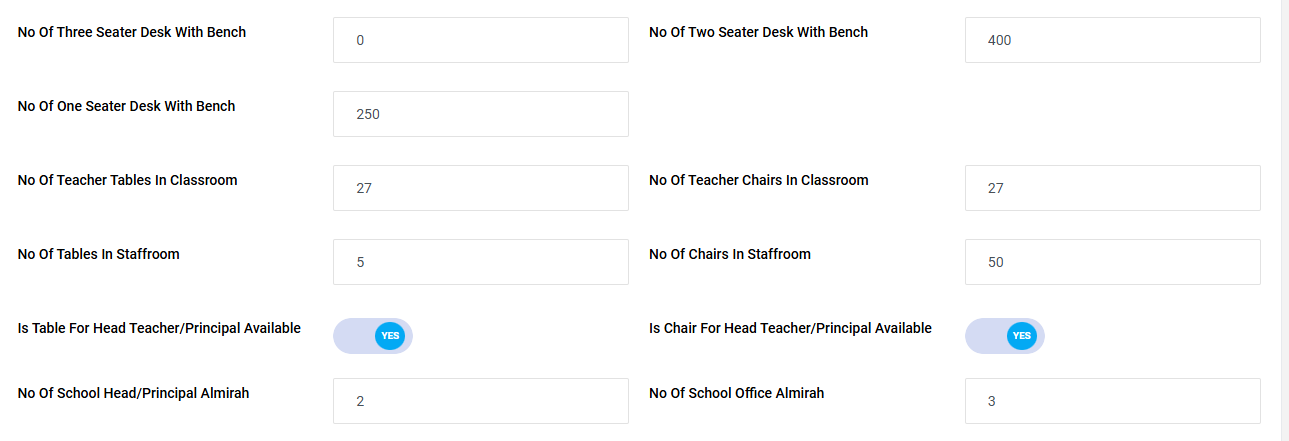Click the 'No Of School Office Almirah' label text

click(737, 393)
